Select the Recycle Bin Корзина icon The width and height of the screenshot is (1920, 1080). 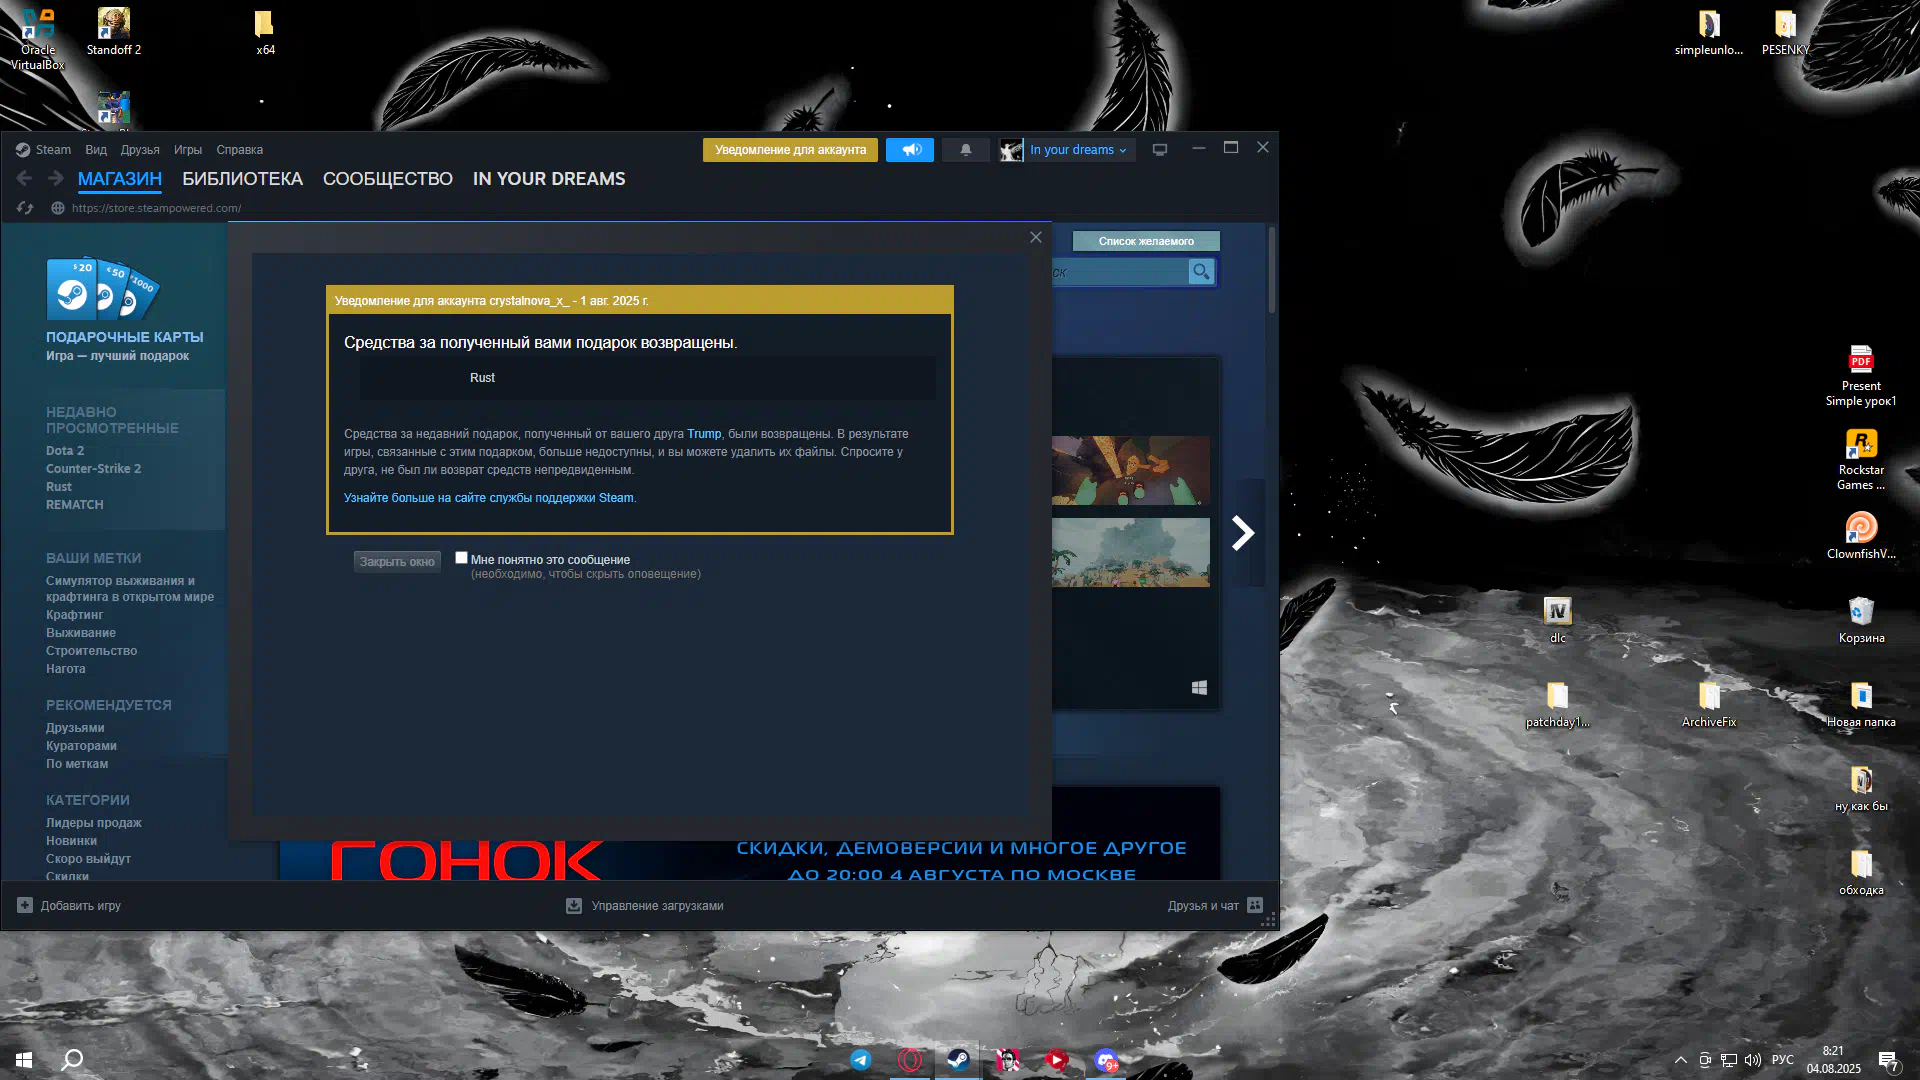point(1861,619)
